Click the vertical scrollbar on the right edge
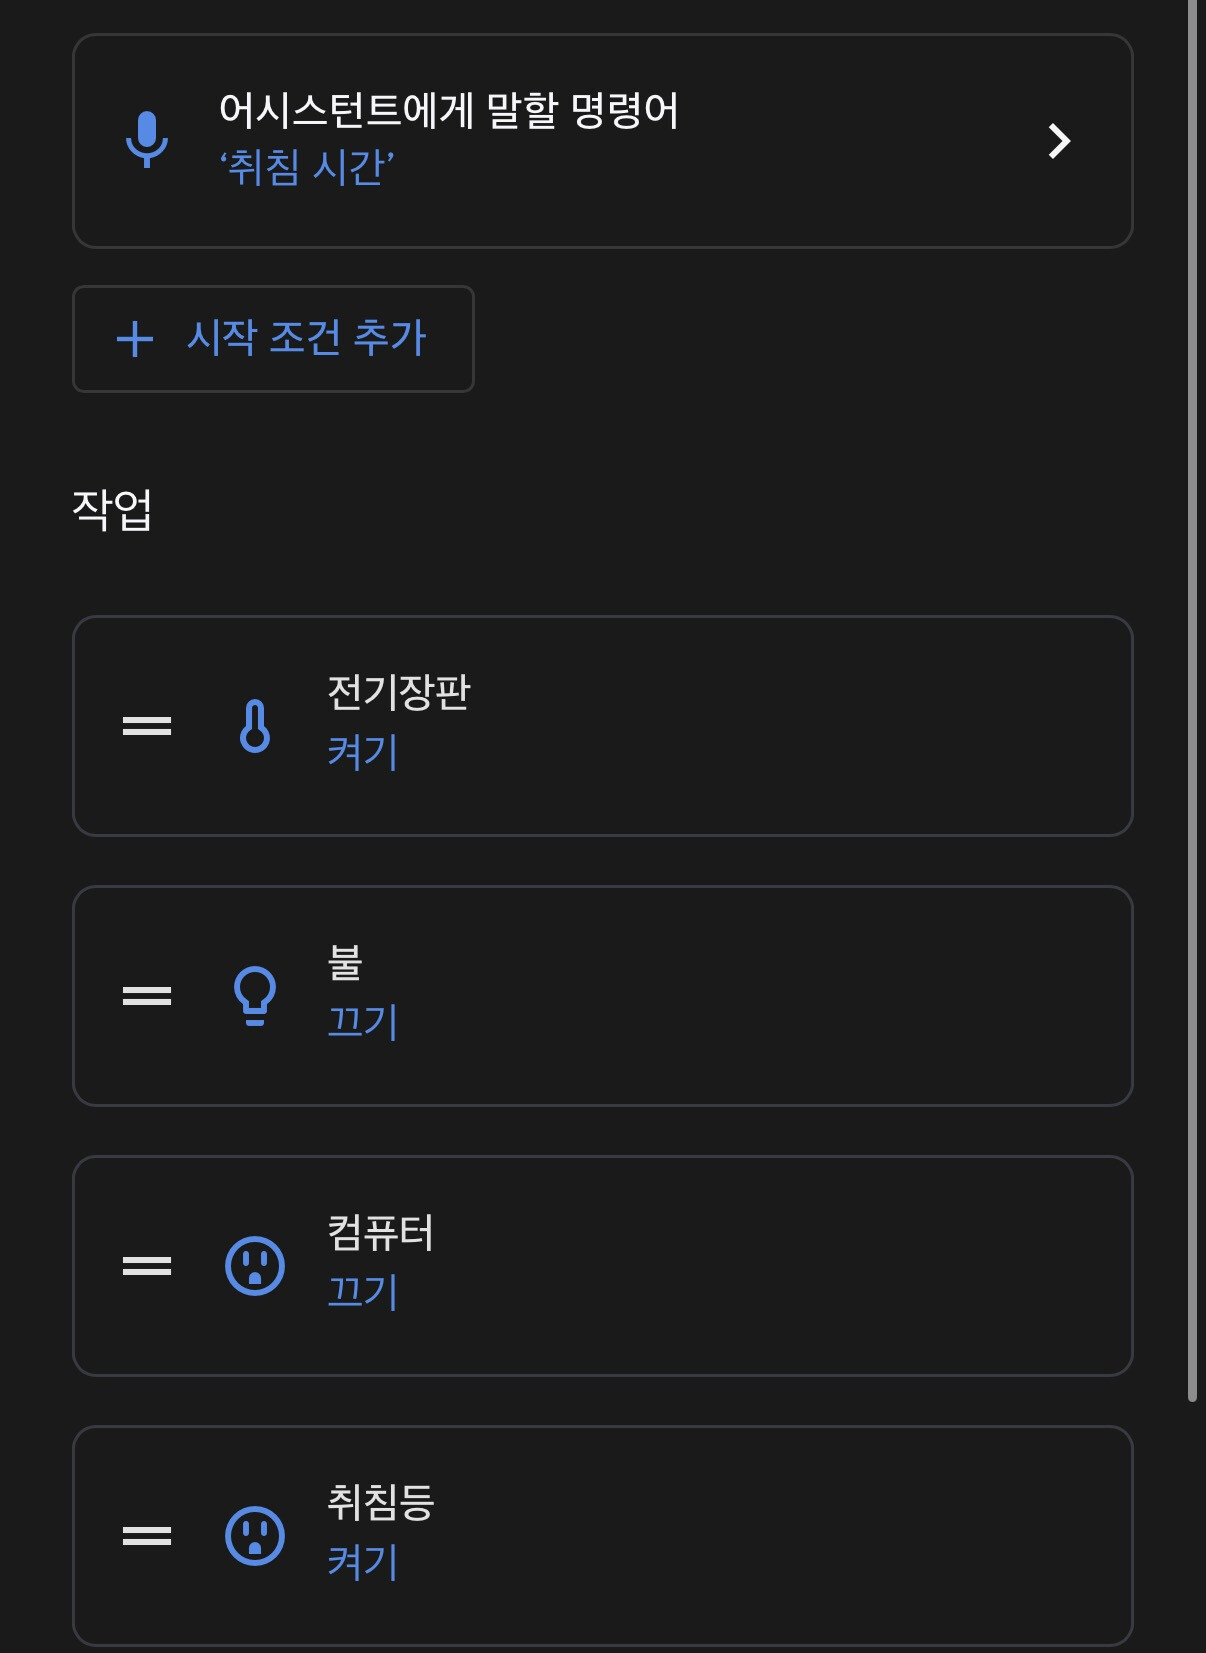 (x=1192, y=700)
